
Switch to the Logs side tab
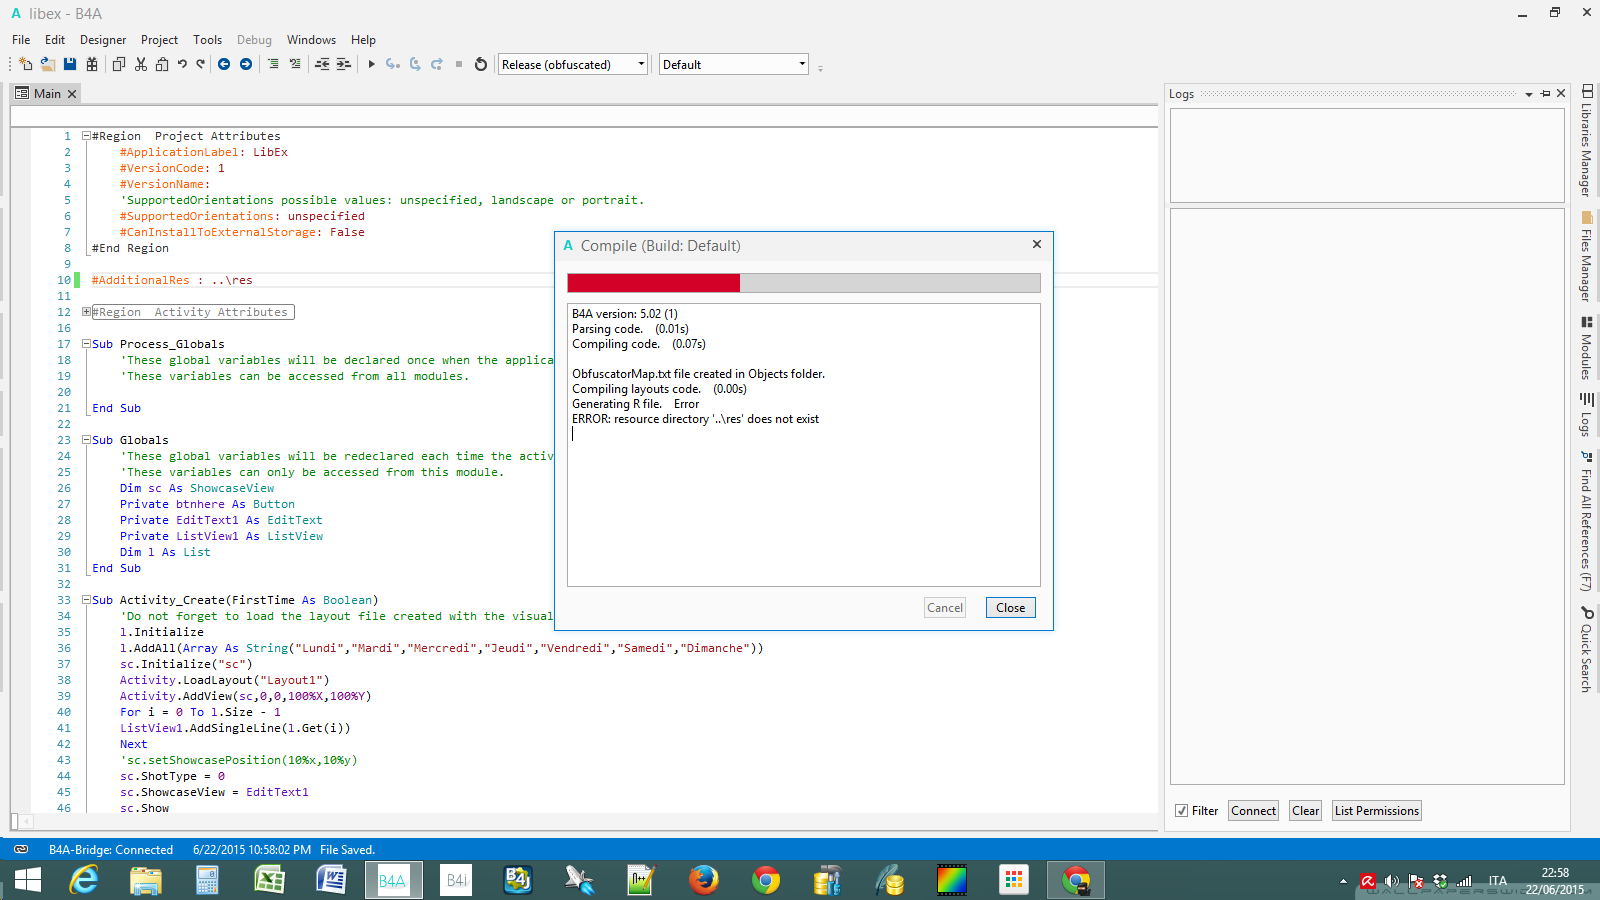(1587, 414)
